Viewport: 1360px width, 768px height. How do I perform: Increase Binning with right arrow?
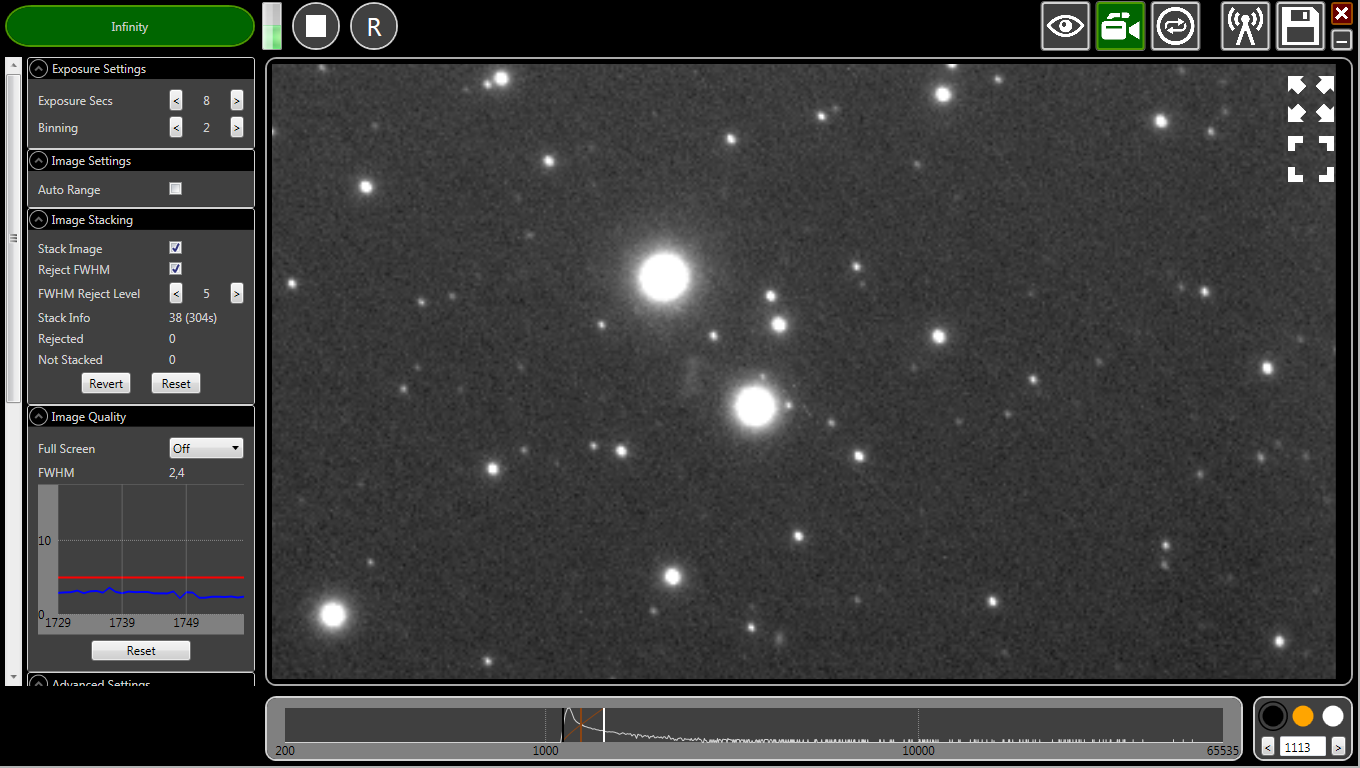237,127
